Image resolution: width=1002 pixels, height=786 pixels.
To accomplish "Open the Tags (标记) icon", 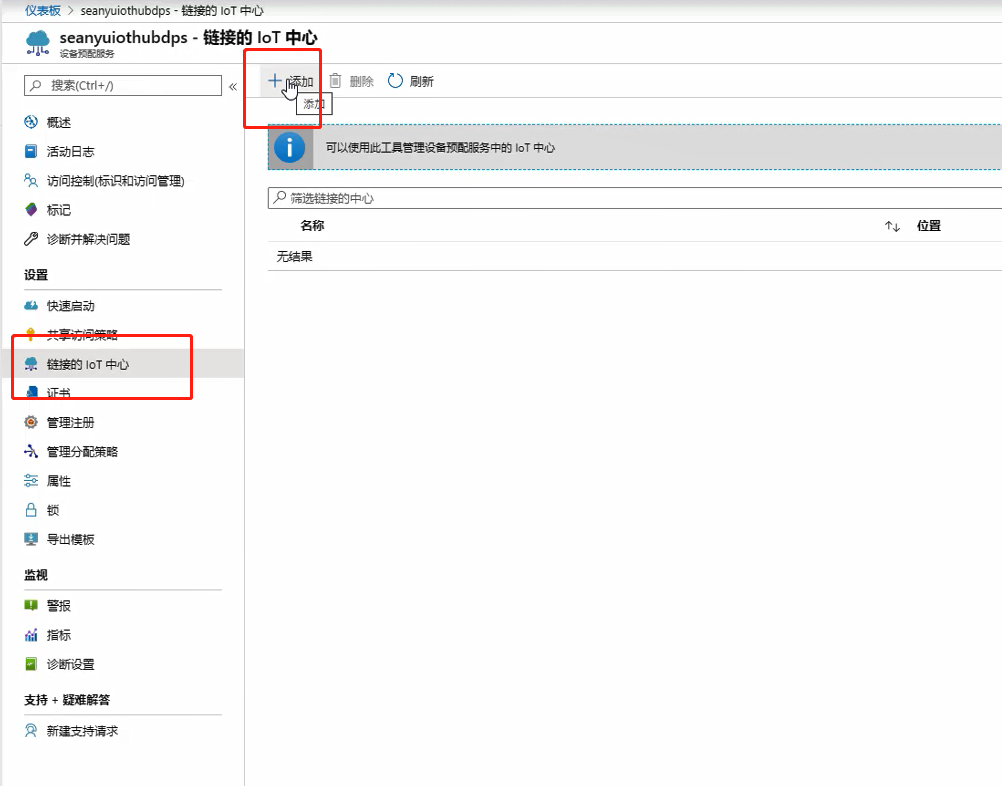I will click(x=31, y=210).
